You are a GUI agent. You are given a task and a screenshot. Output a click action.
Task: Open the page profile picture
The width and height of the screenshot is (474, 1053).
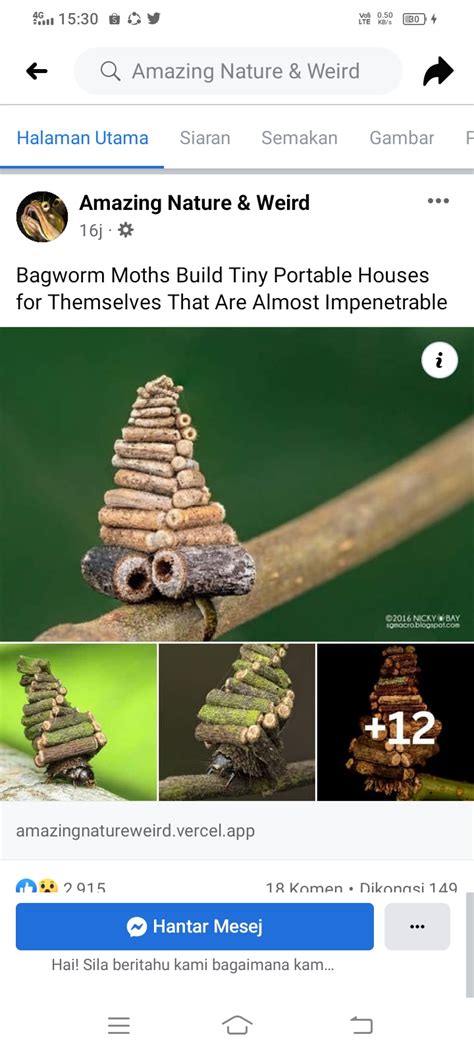(x=42, y=216)
